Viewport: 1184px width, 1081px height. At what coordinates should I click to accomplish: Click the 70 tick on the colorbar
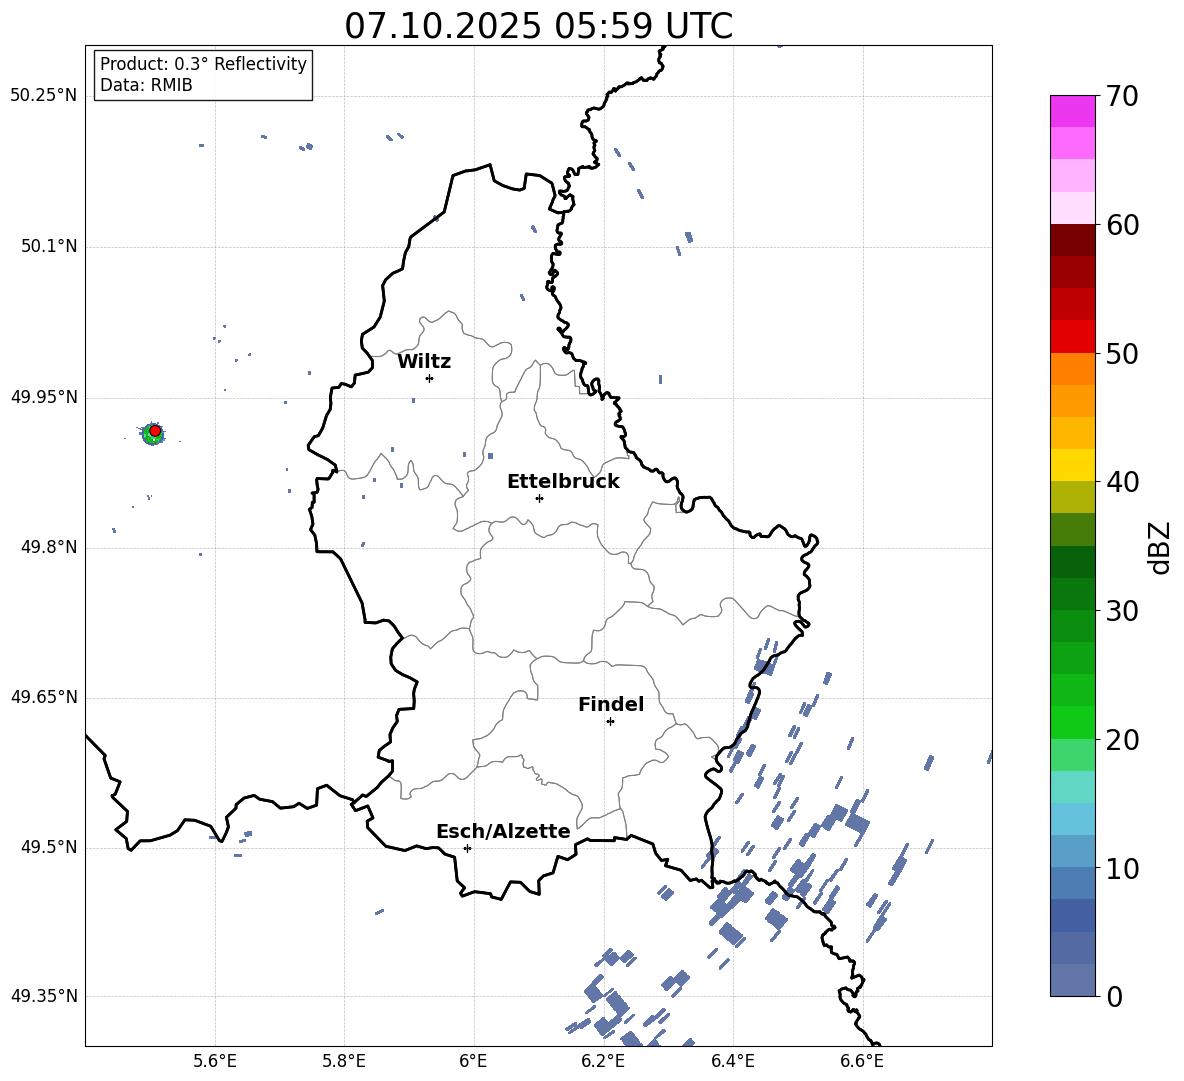click(1122, 96)
